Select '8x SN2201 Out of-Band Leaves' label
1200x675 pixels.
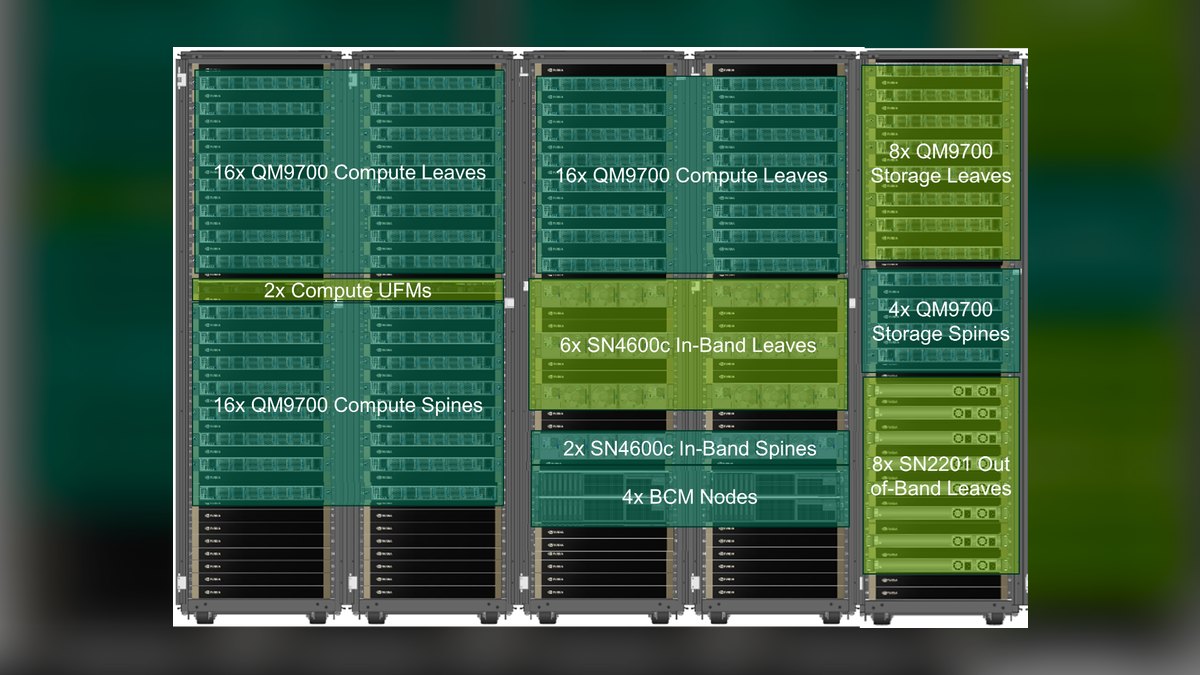click(941, 477)
